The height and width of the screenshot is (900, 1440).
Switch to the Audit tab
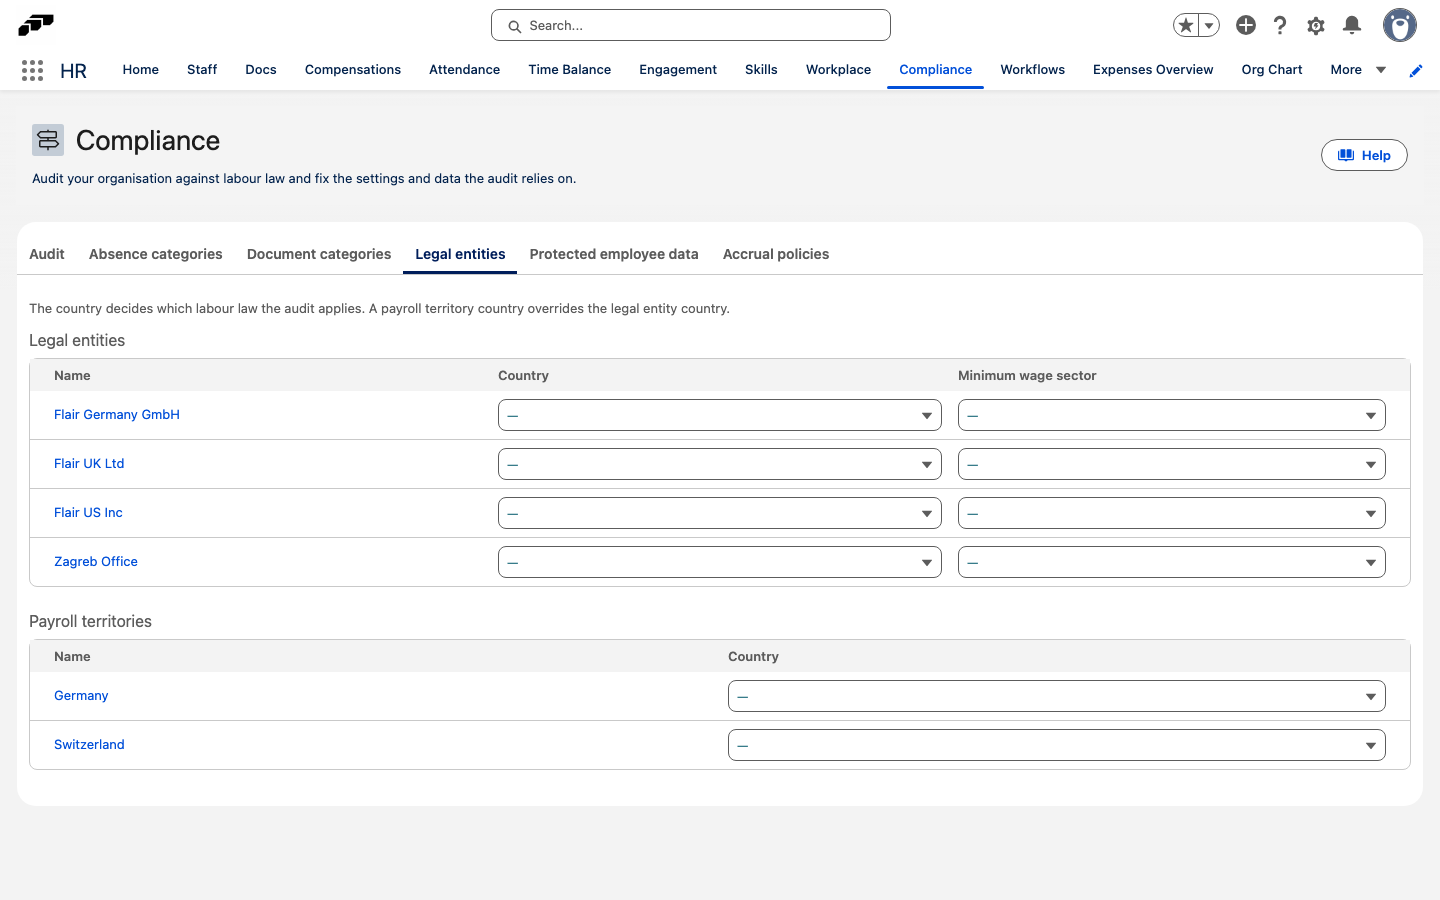[x=47, y=254]
